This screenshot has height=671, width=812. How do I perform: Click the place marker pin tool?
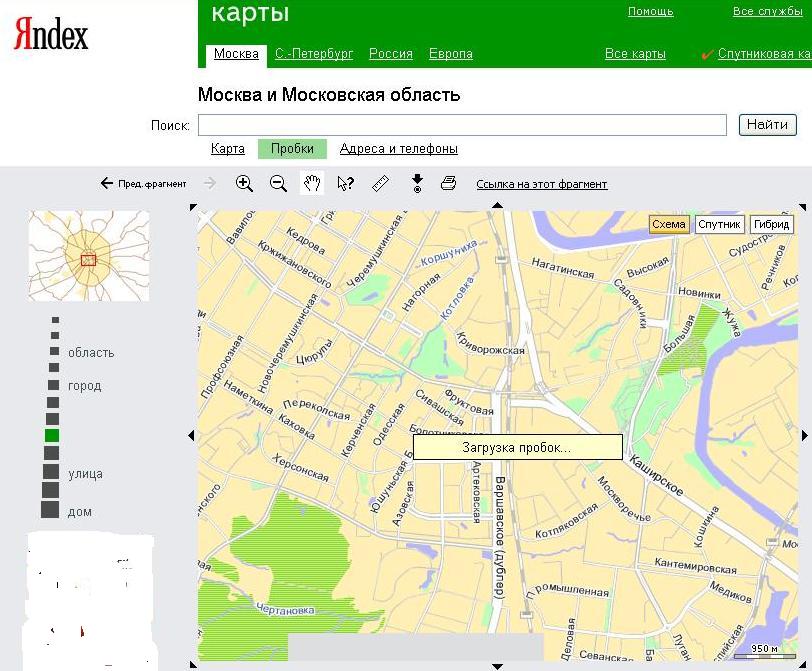click(x=417, y=183)
